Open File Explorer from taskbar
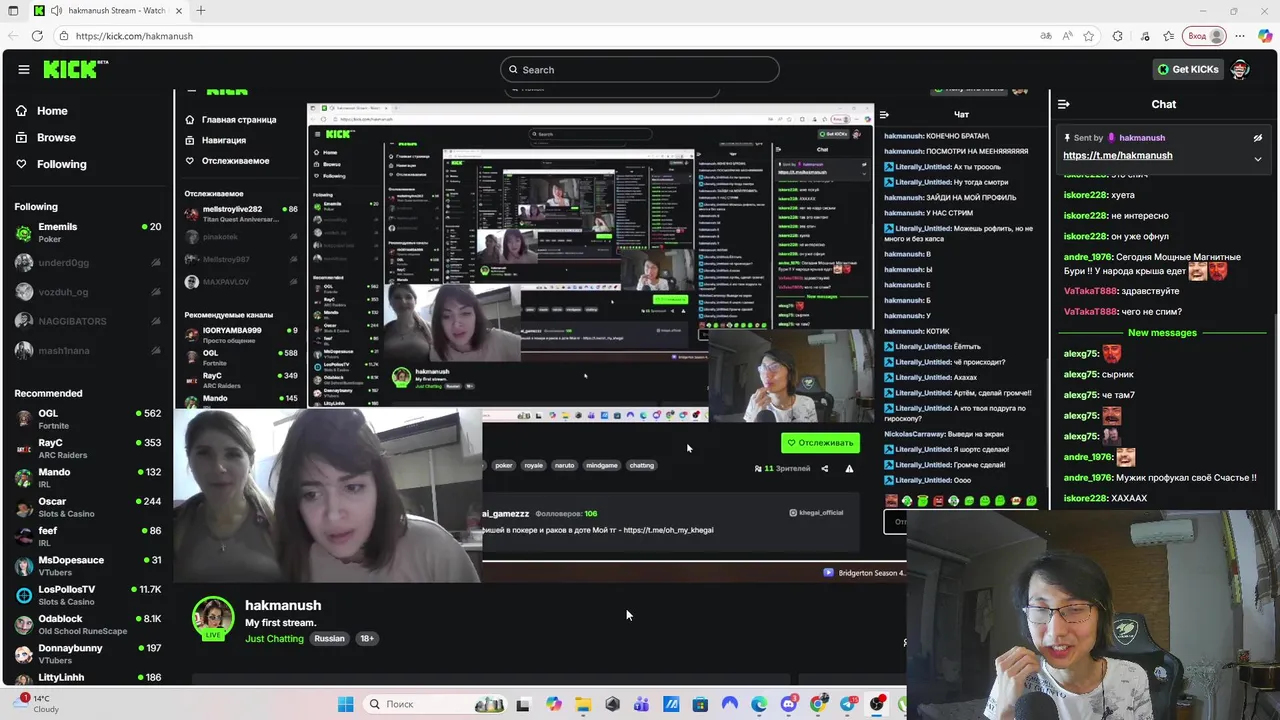Viewport: 1280px width, 720px height. click(583, 704)
